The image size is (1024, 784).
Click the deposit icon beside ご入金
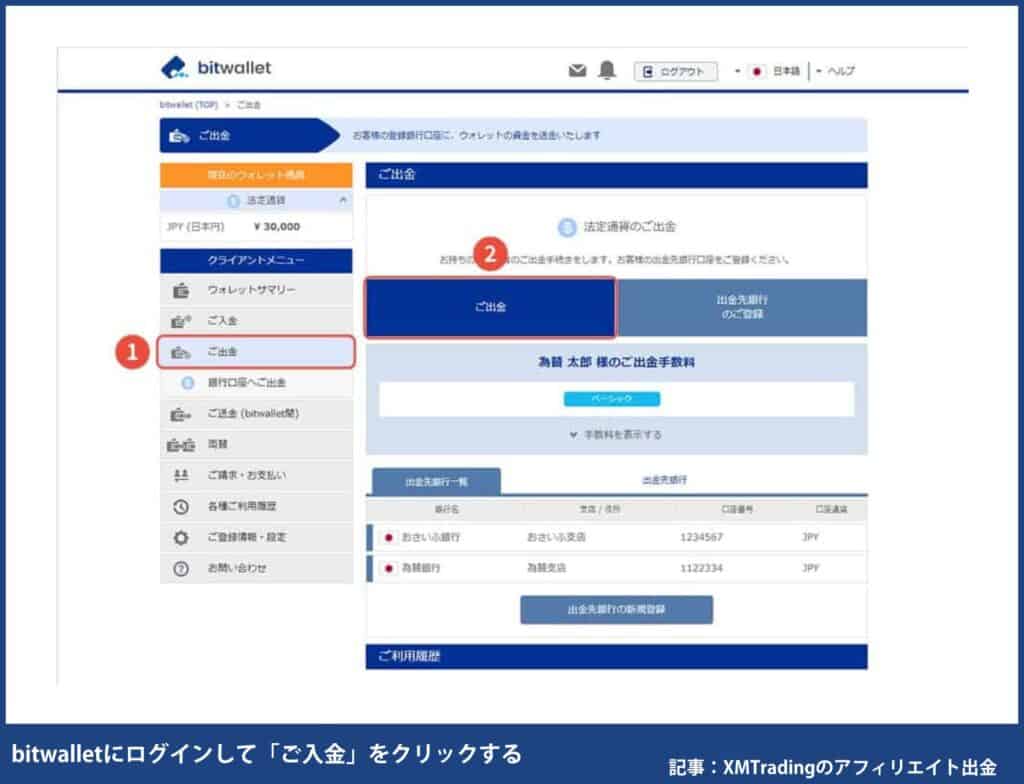point(181,321)
